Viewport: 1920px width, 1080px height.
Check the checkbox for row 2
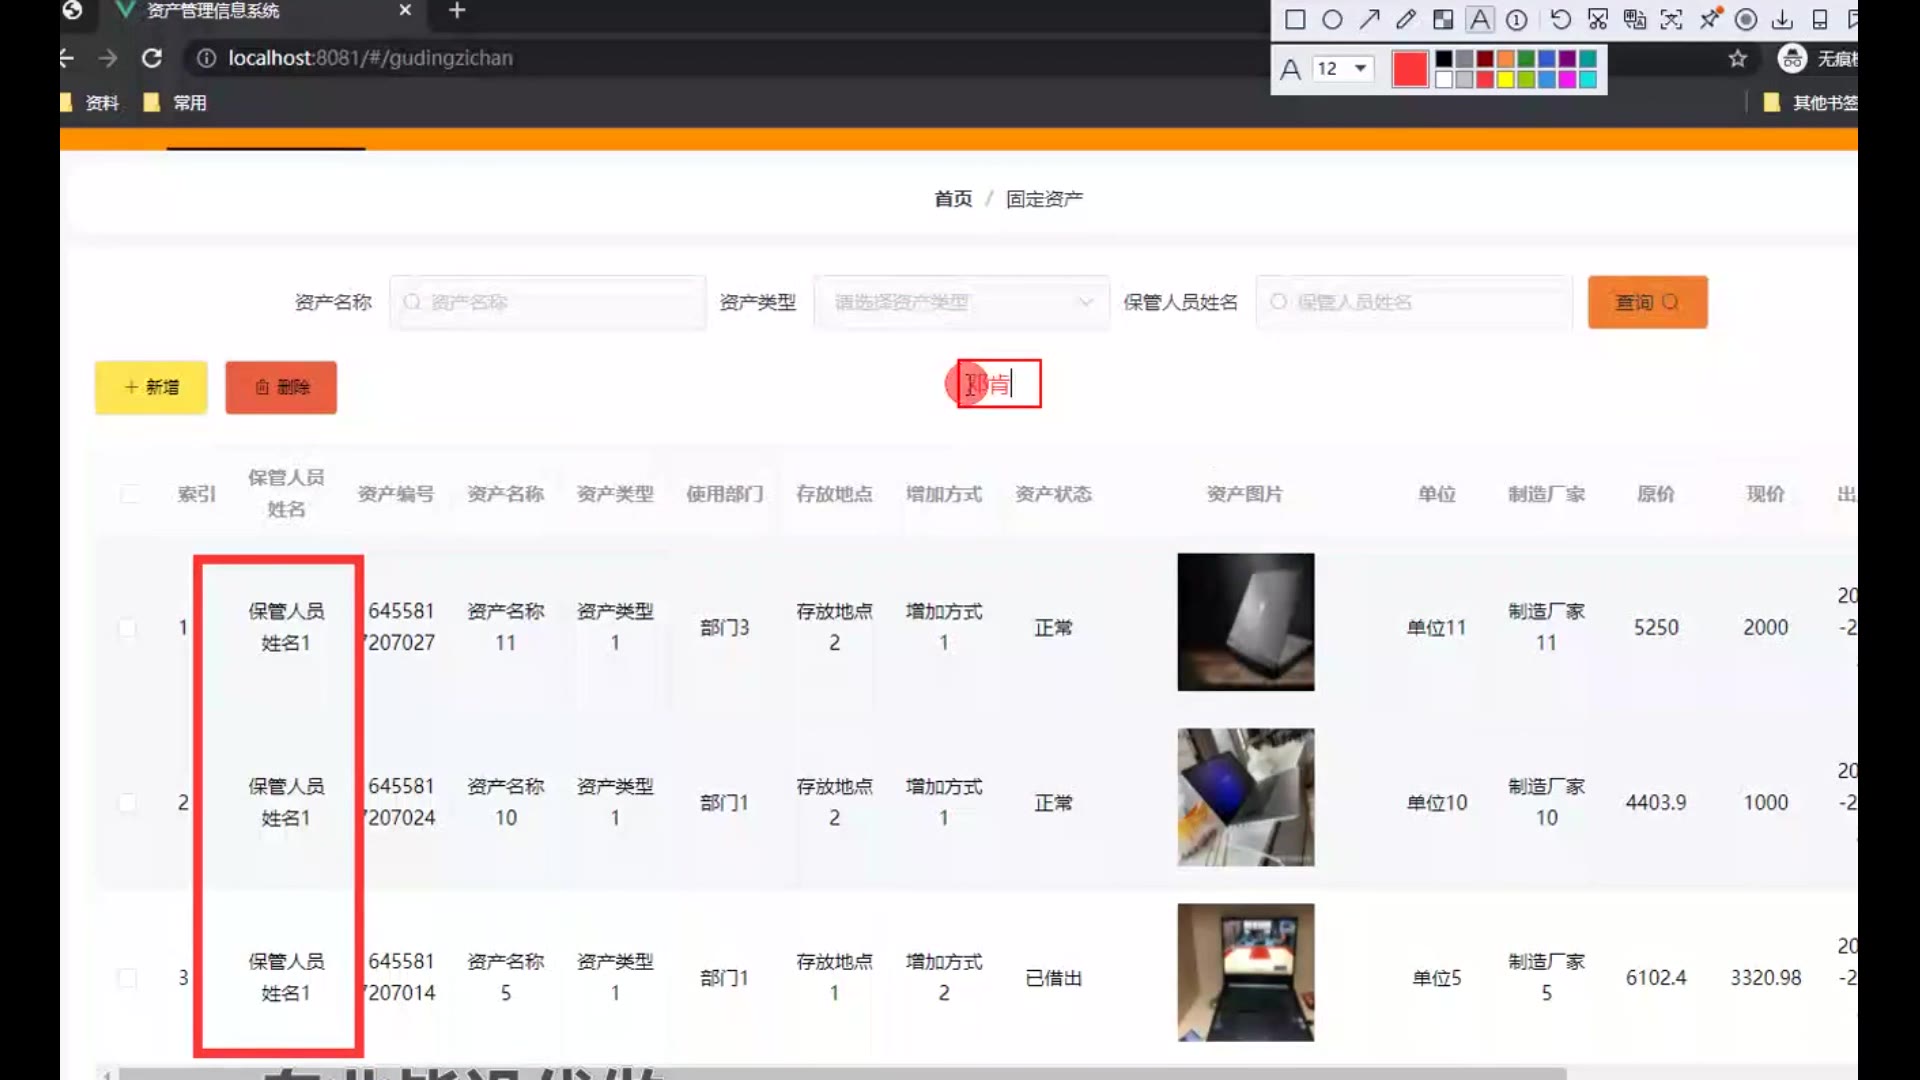127,803
